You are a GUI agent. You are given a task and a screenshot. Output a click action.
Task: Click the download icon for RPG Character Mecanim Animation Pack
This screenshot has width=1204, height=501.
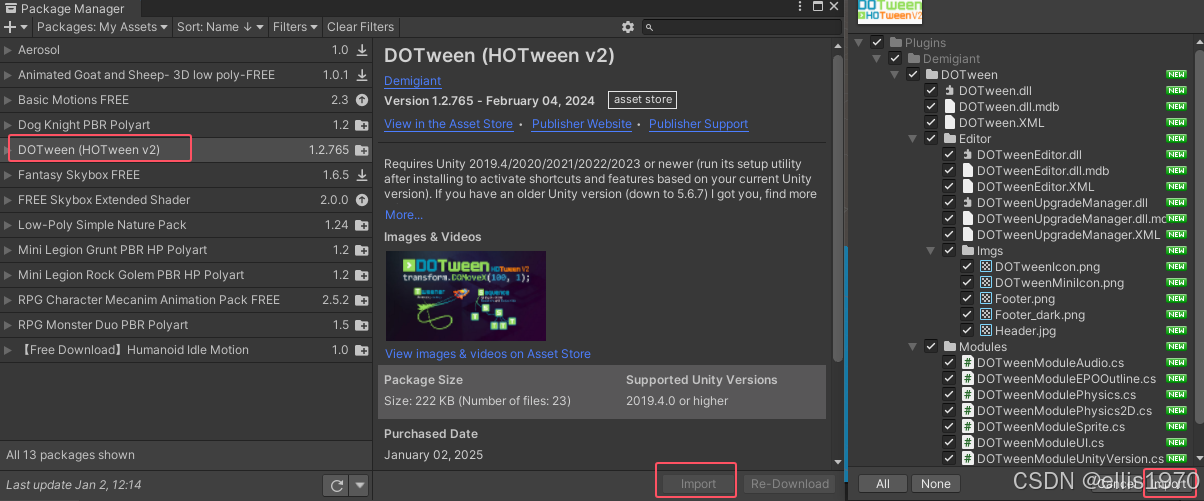362,300
